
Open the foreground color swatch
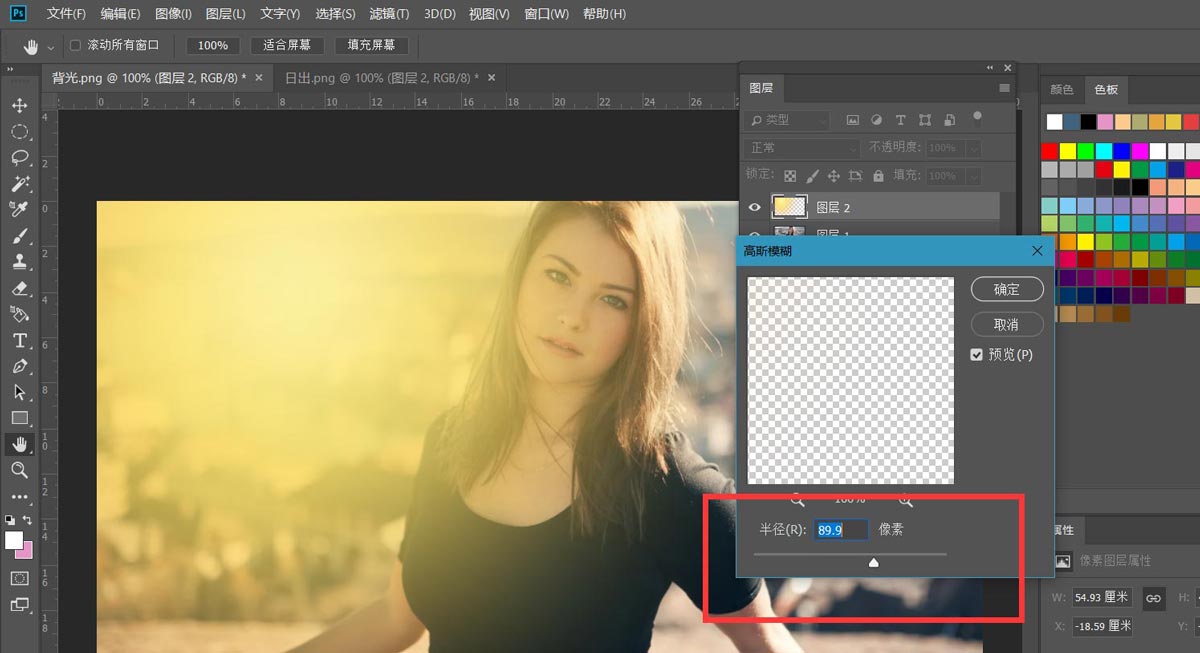14,540
